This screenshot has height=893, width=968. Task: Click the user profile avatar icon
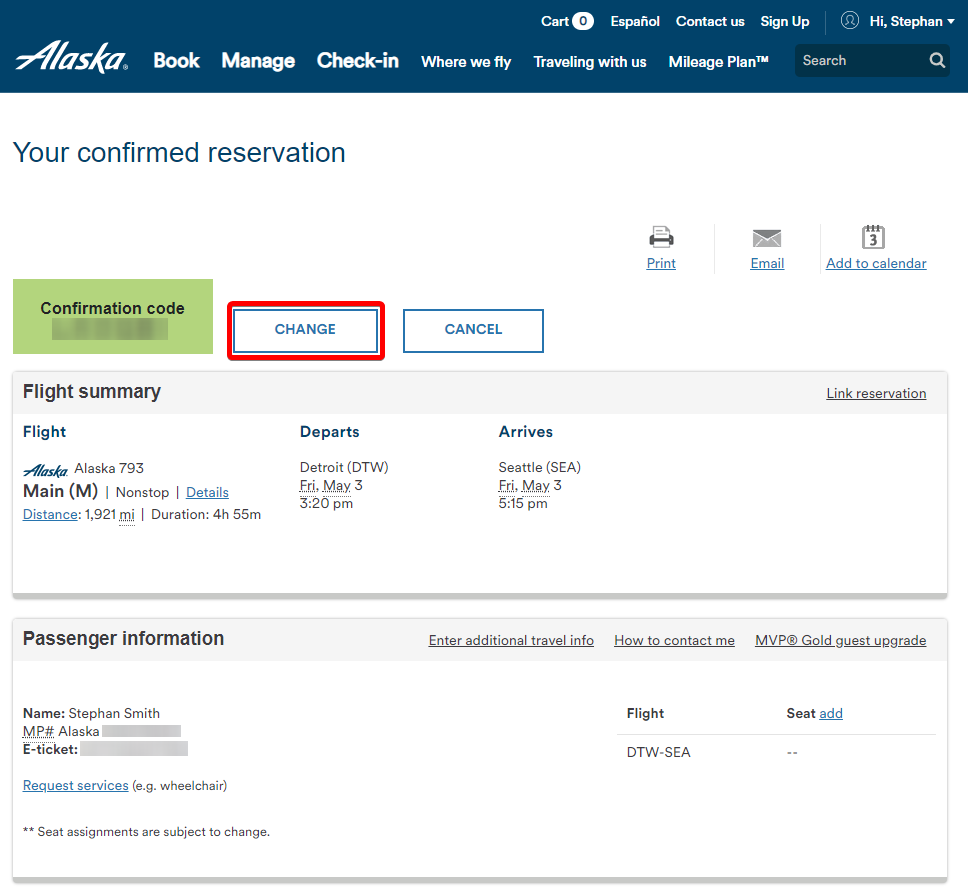[850, 21]
